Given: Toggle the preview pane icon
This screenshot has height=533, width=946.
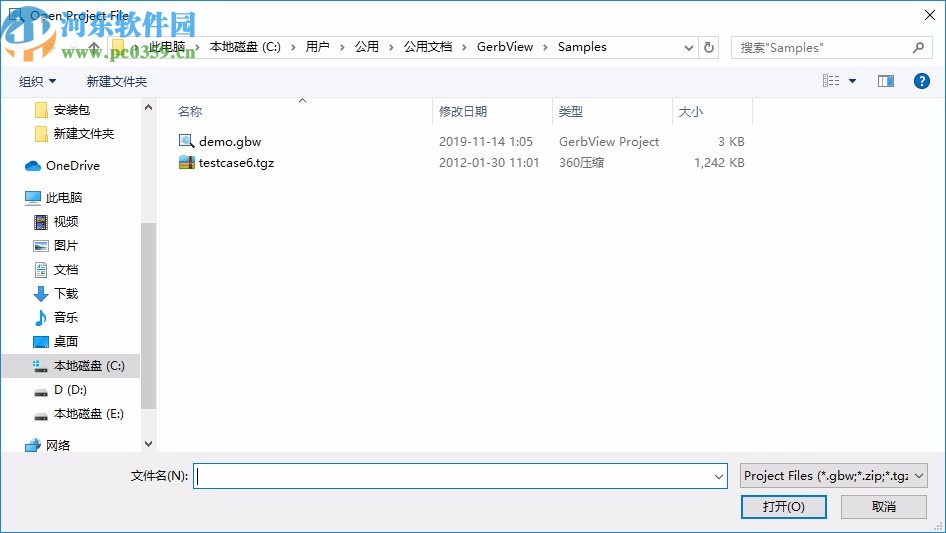Looking at the screenshot, I should (x=886, y=81).
